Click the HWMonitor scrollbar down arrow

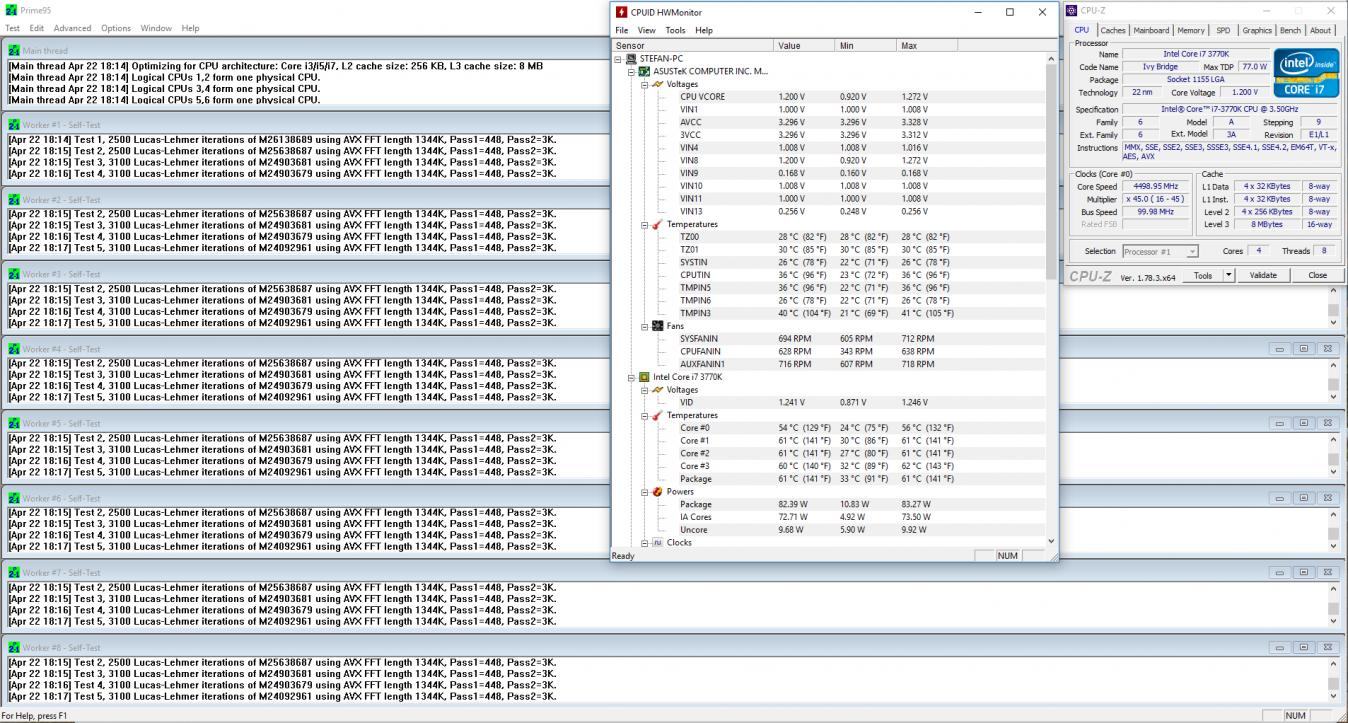tap(1050, 541)
